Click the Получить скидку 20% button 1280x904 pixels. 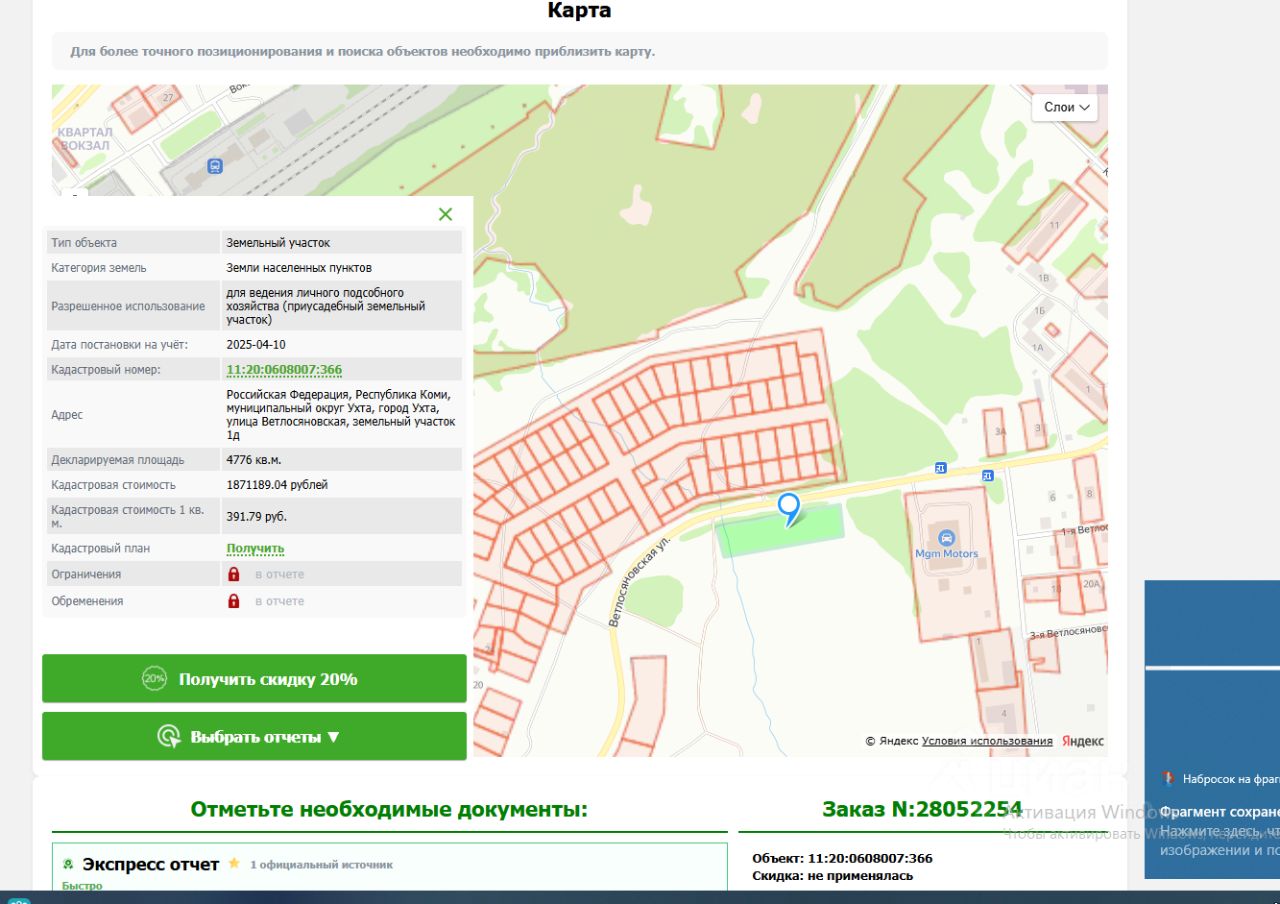(x=254, y=679)
